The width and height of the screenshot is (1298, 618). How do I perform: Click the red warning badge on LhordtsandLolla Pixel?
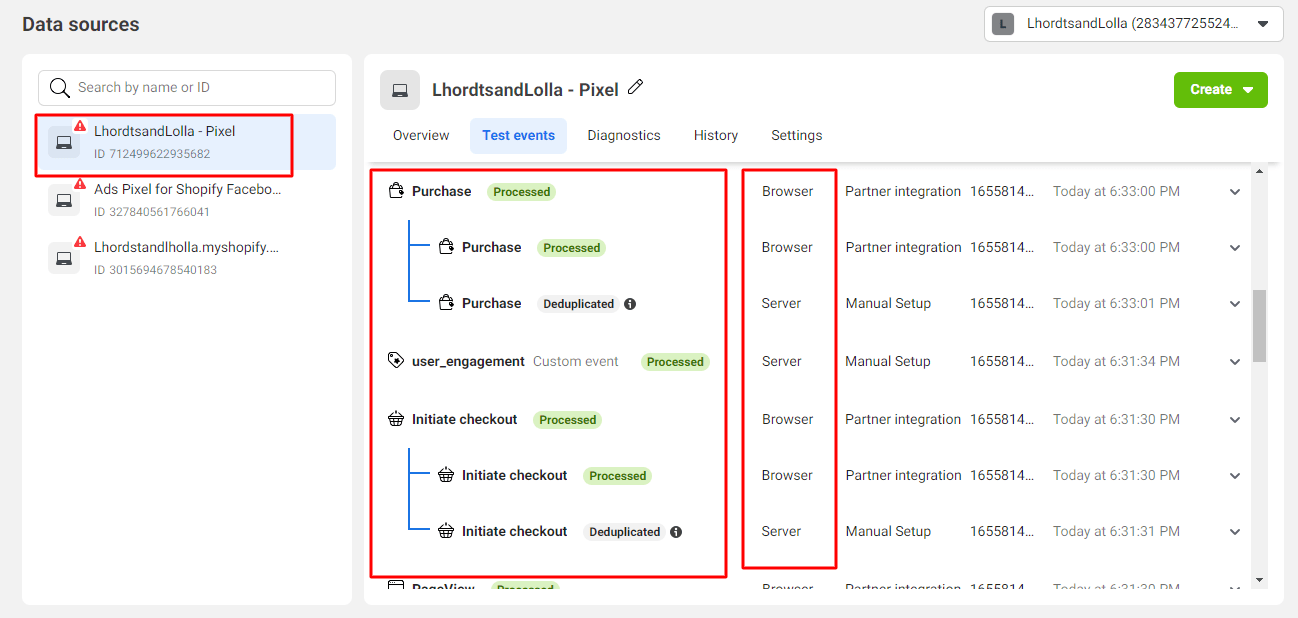coord(80,126)
